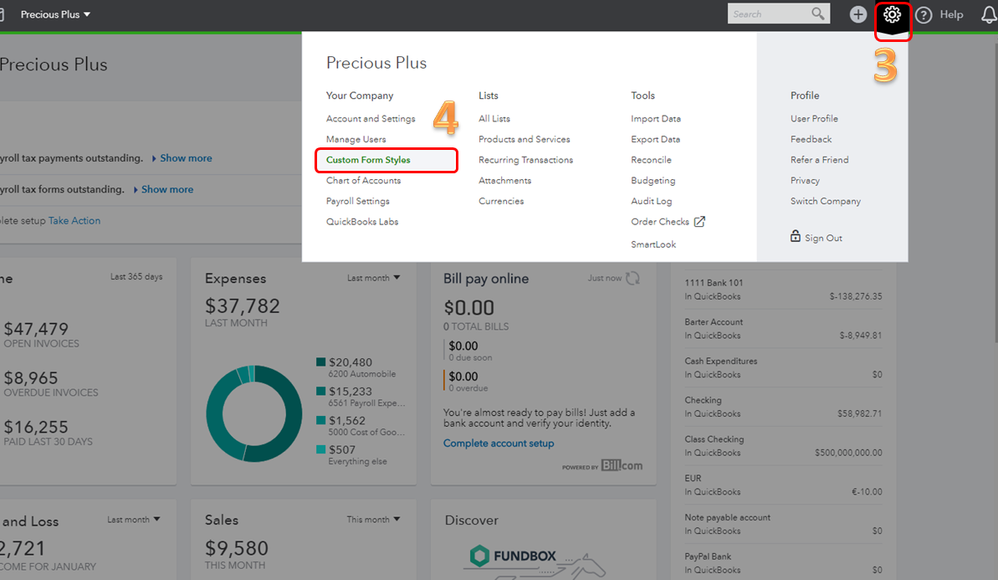This screenshot has width=998, height=580.
Task: Click Sign Out
Action: (823, 238)
